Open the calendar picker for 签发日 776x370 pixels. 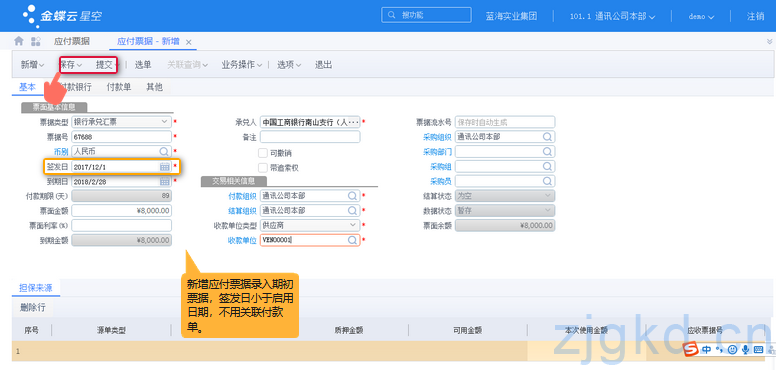click(165, 167)
